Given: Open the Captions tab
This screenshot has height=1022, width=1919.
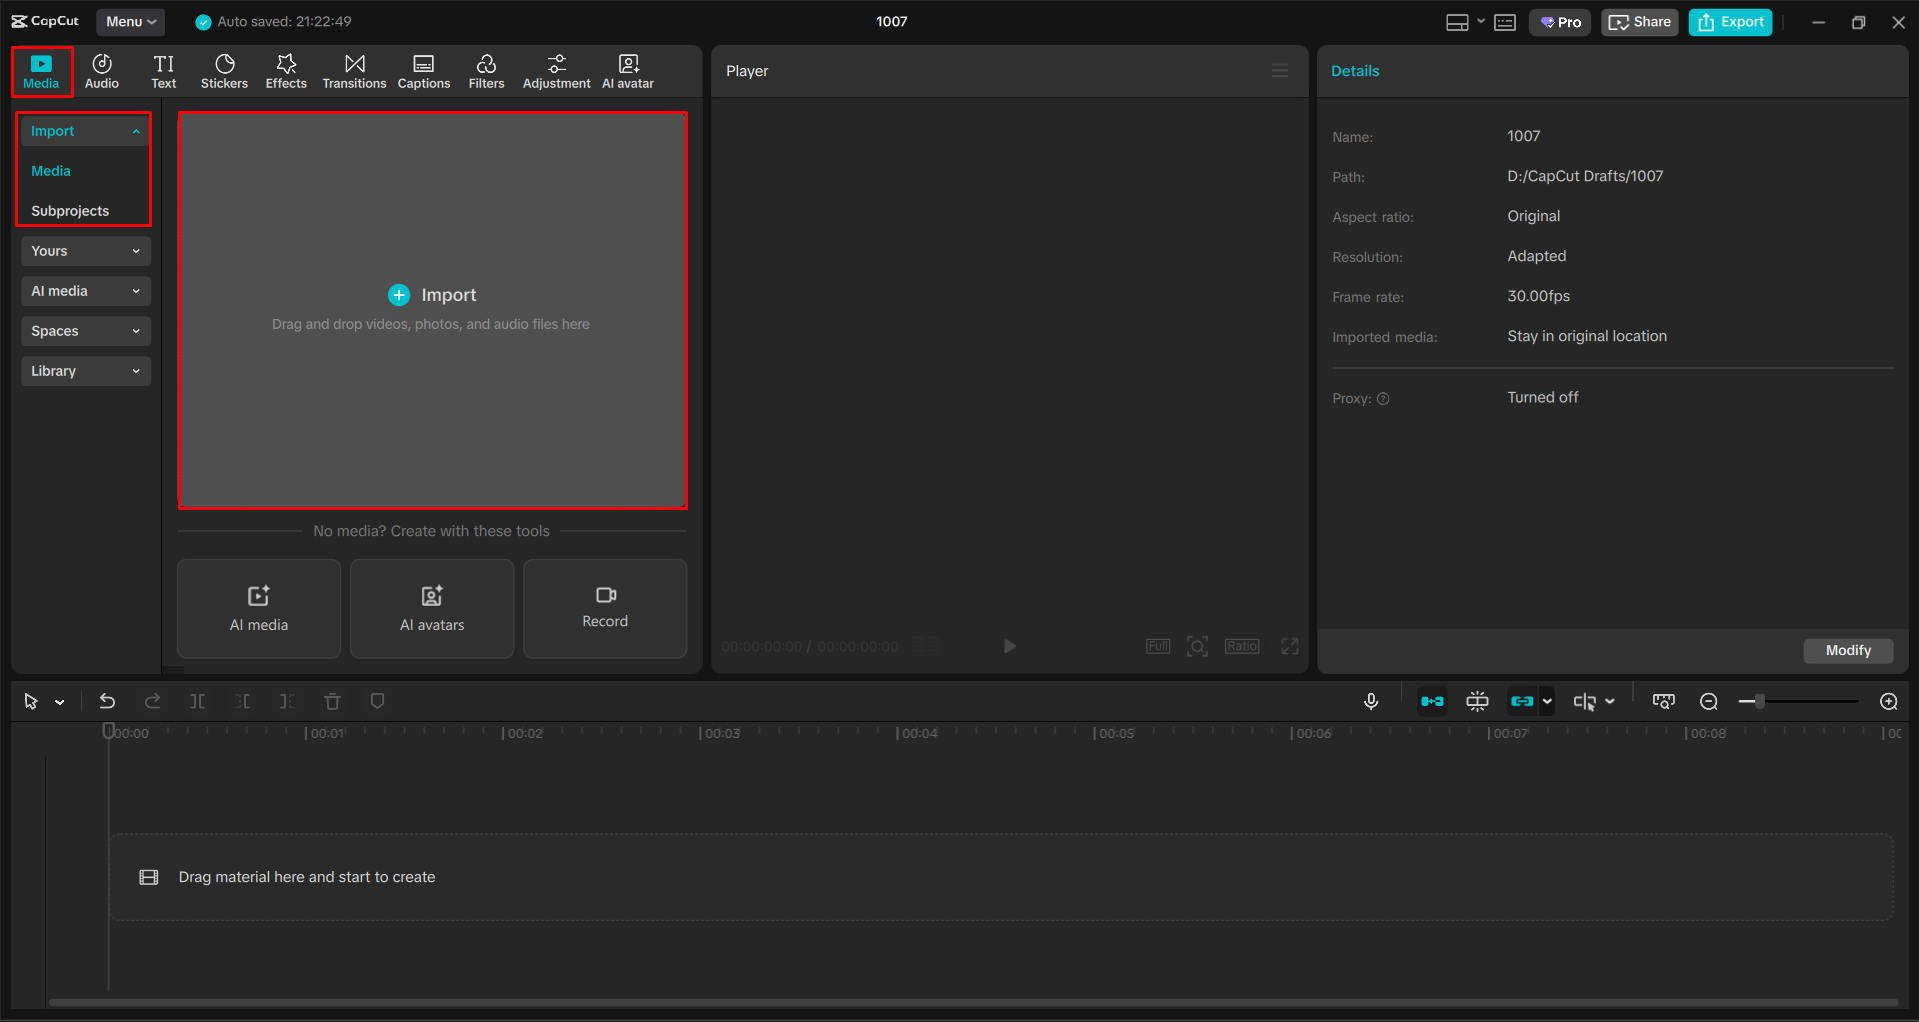Looking at the screenshot, I should 424,72.
